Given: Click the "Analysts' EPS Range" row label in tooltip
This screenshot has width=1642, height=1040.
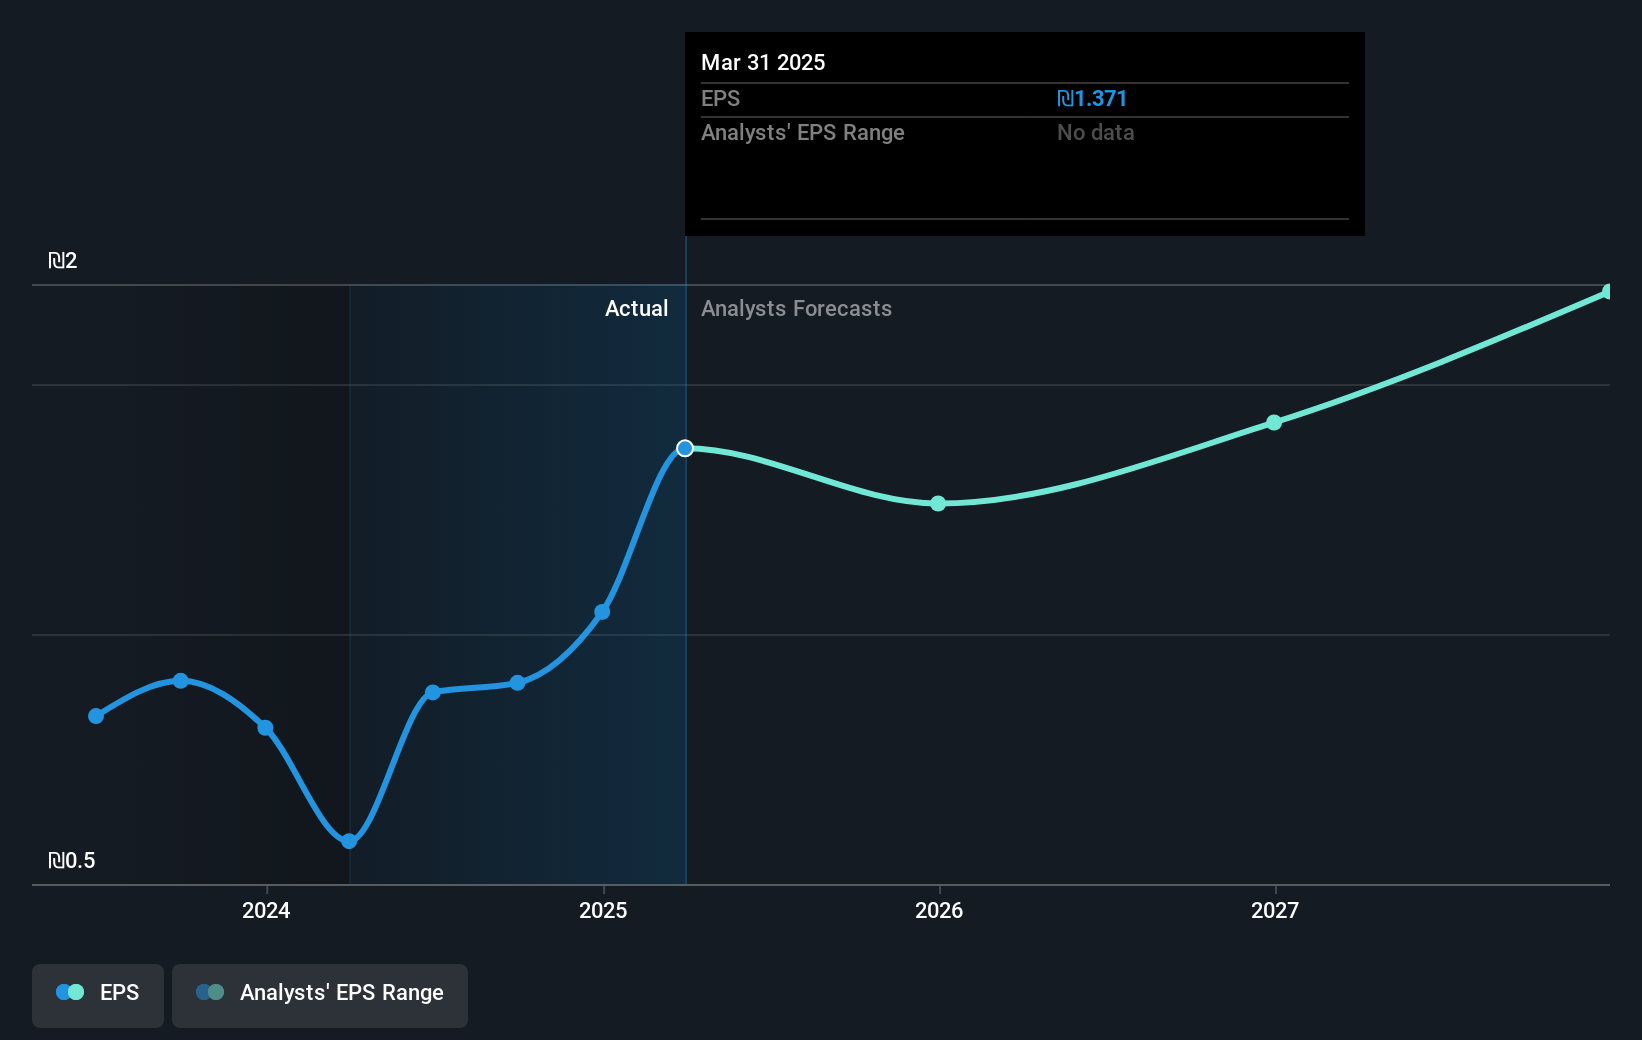Looking at the screenshot, I should (x=802, y=132).
